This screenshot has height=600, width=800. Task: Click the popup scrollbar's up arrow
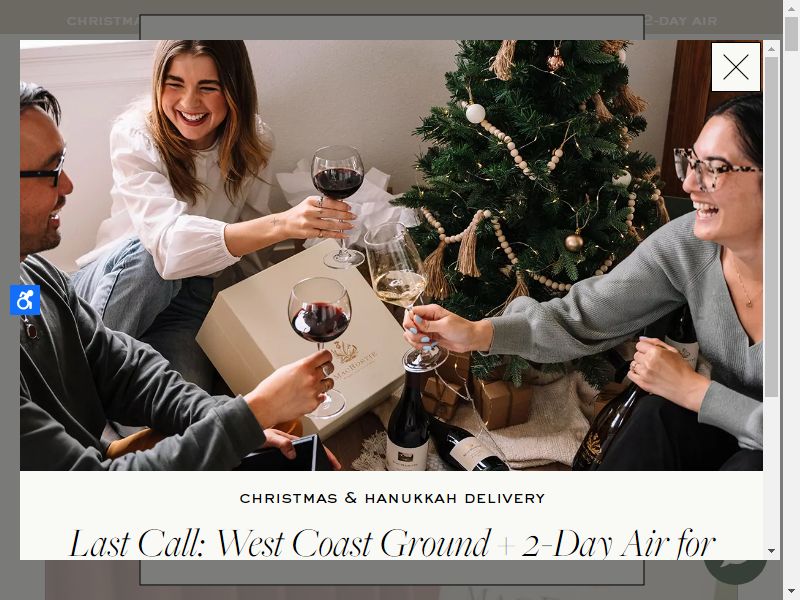click(x=771, y=49)
